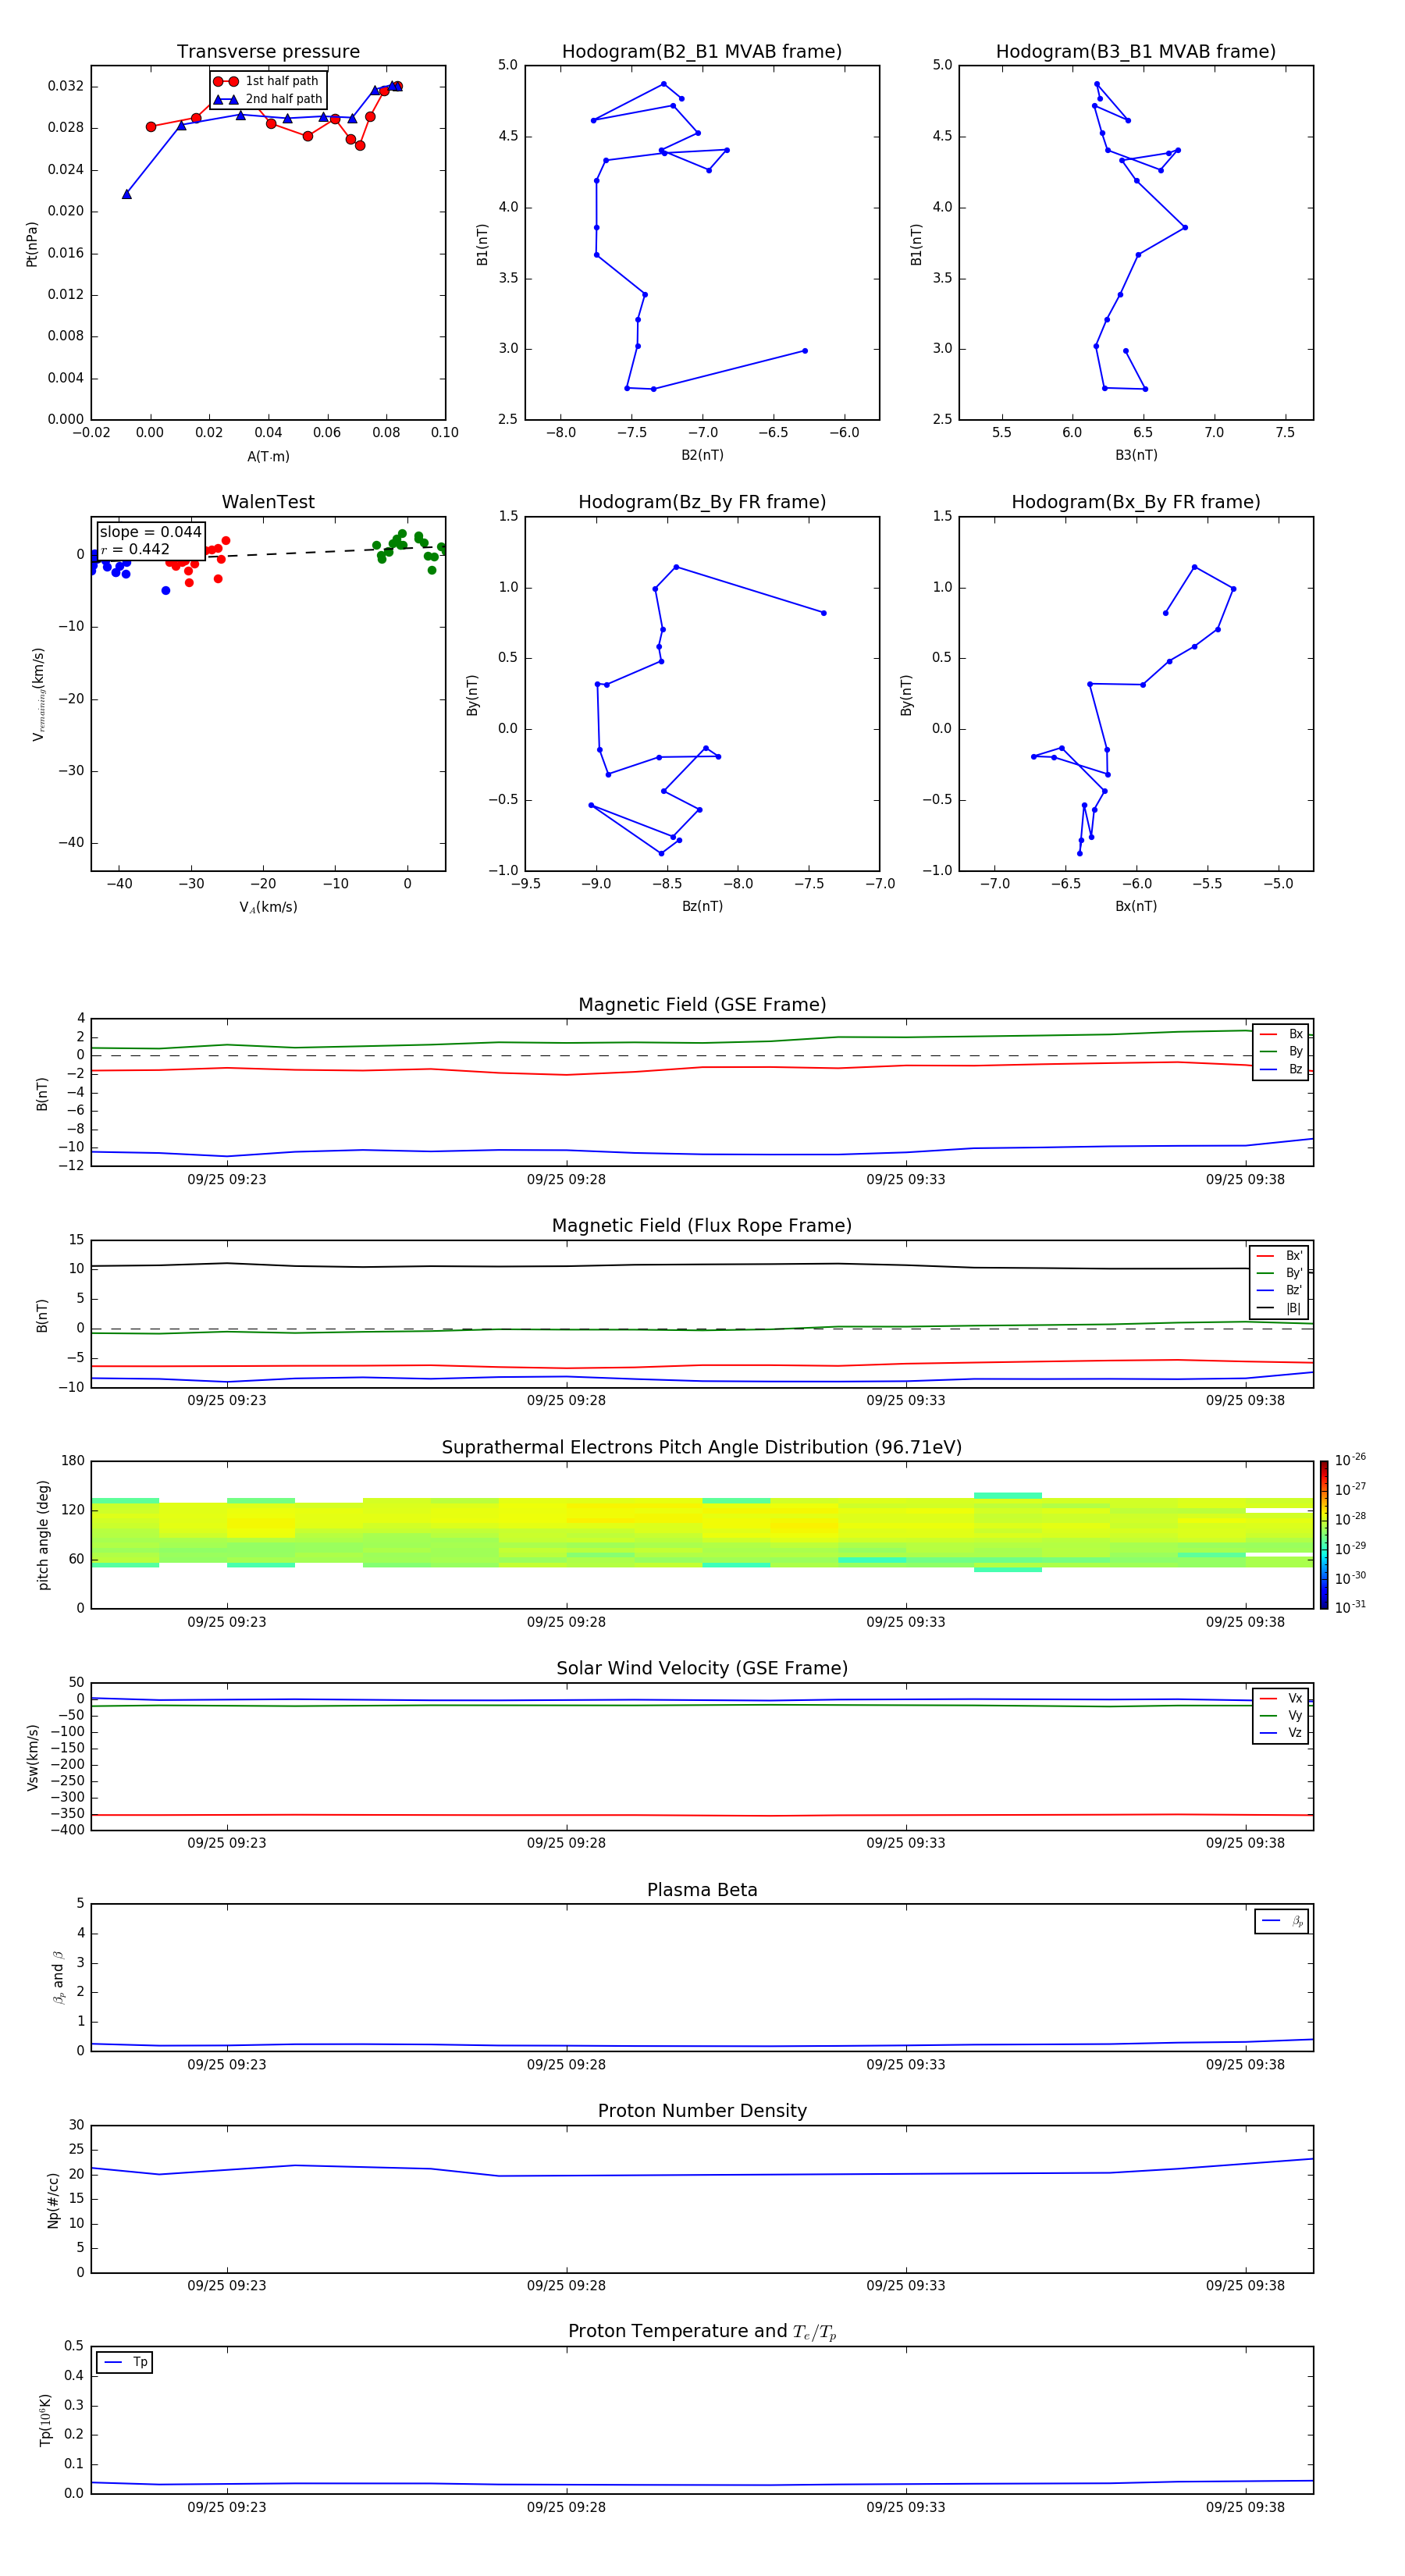Click the 180 tick on pitch angle axis
This screenshot has width=1405, height=2576.
pos(73,1461)
